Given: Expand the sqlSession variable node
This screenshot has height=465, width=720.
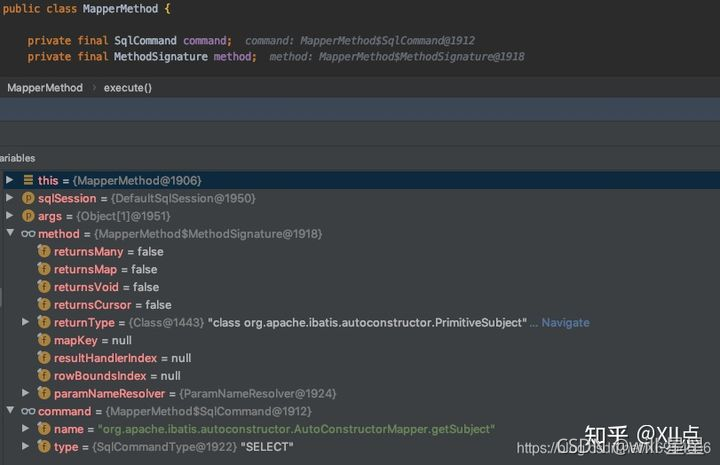Looking at the screenshot, I should point(9,198).
